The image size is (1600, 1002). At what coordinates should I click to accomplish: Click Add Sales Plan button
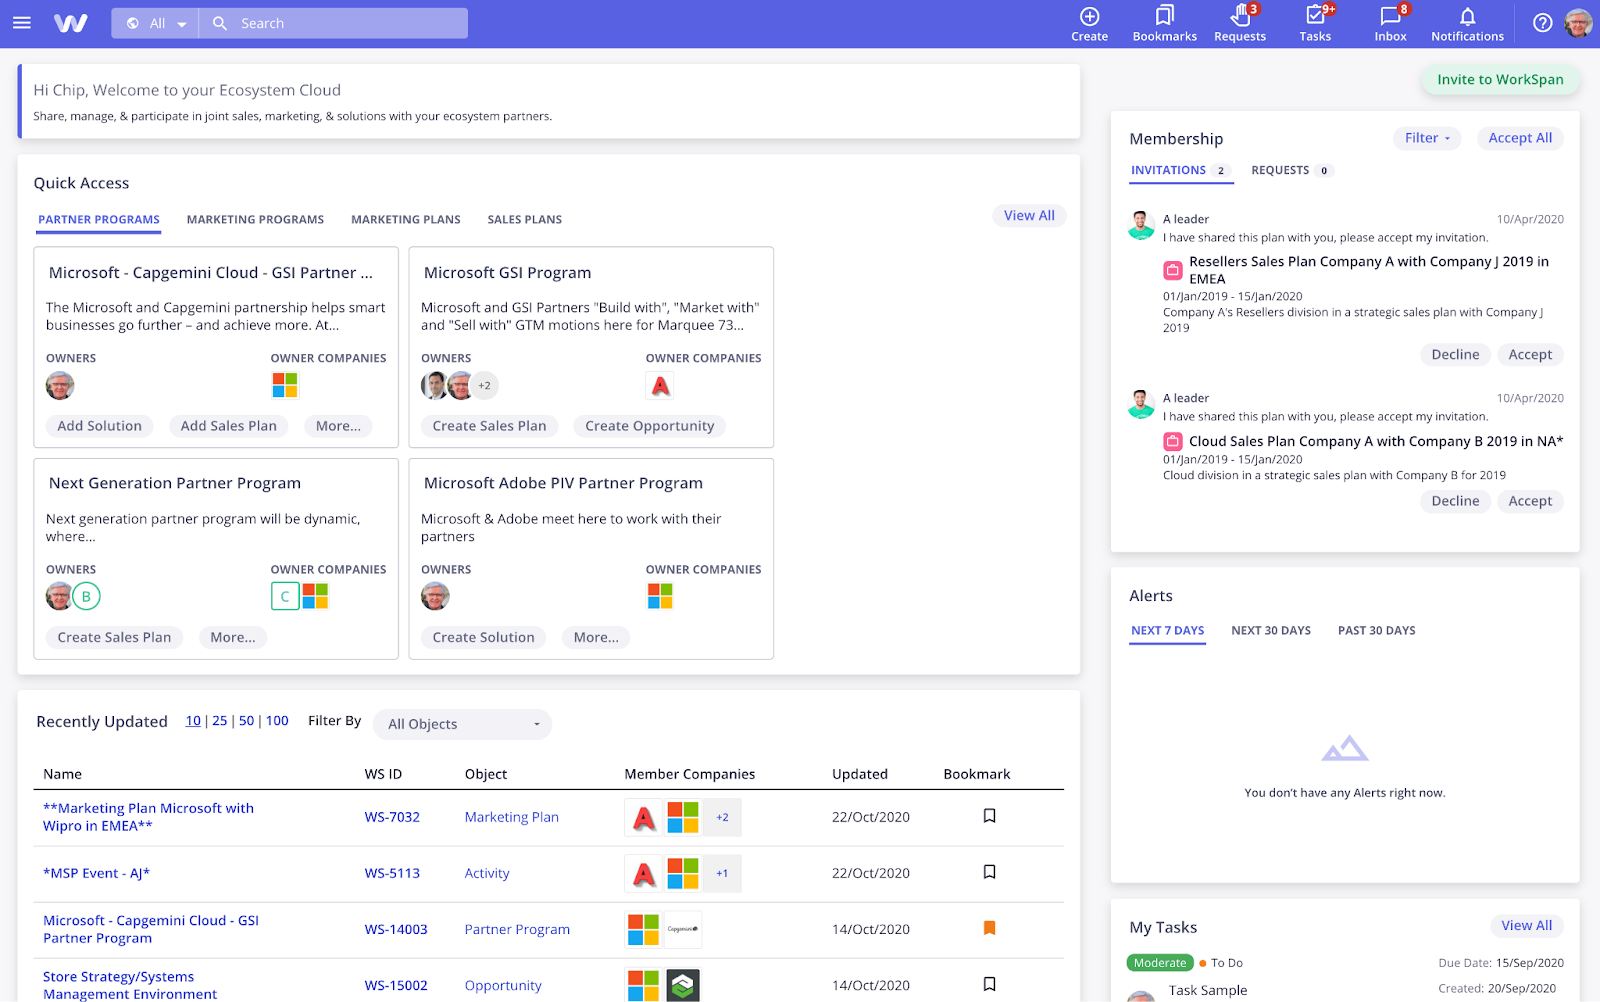pyautogui.click(x=228, y=426)
